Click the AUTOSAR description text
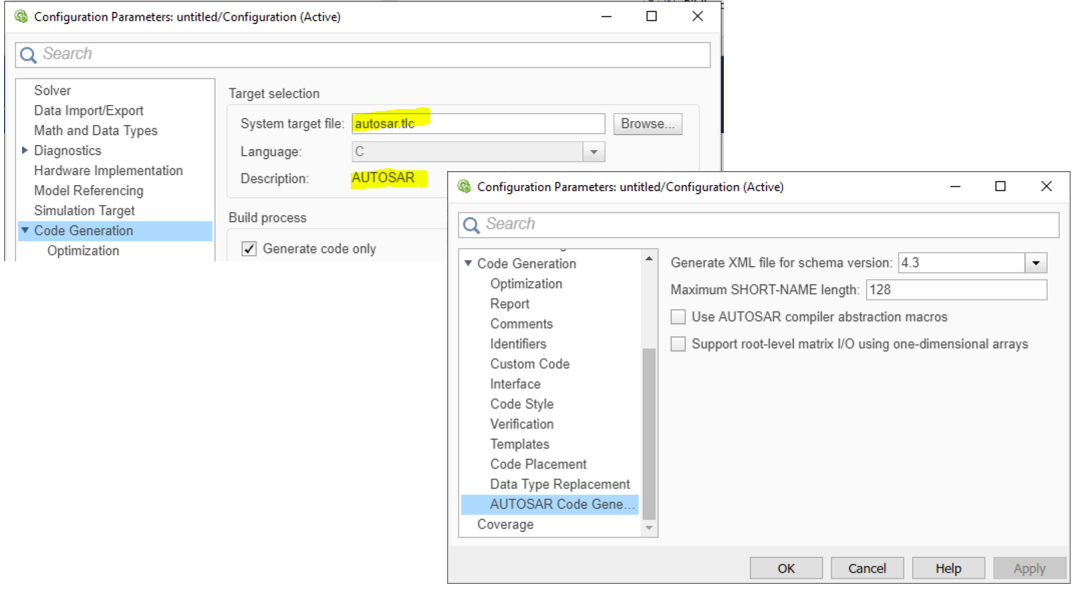The image size is (1080, 590). (383, 178)
